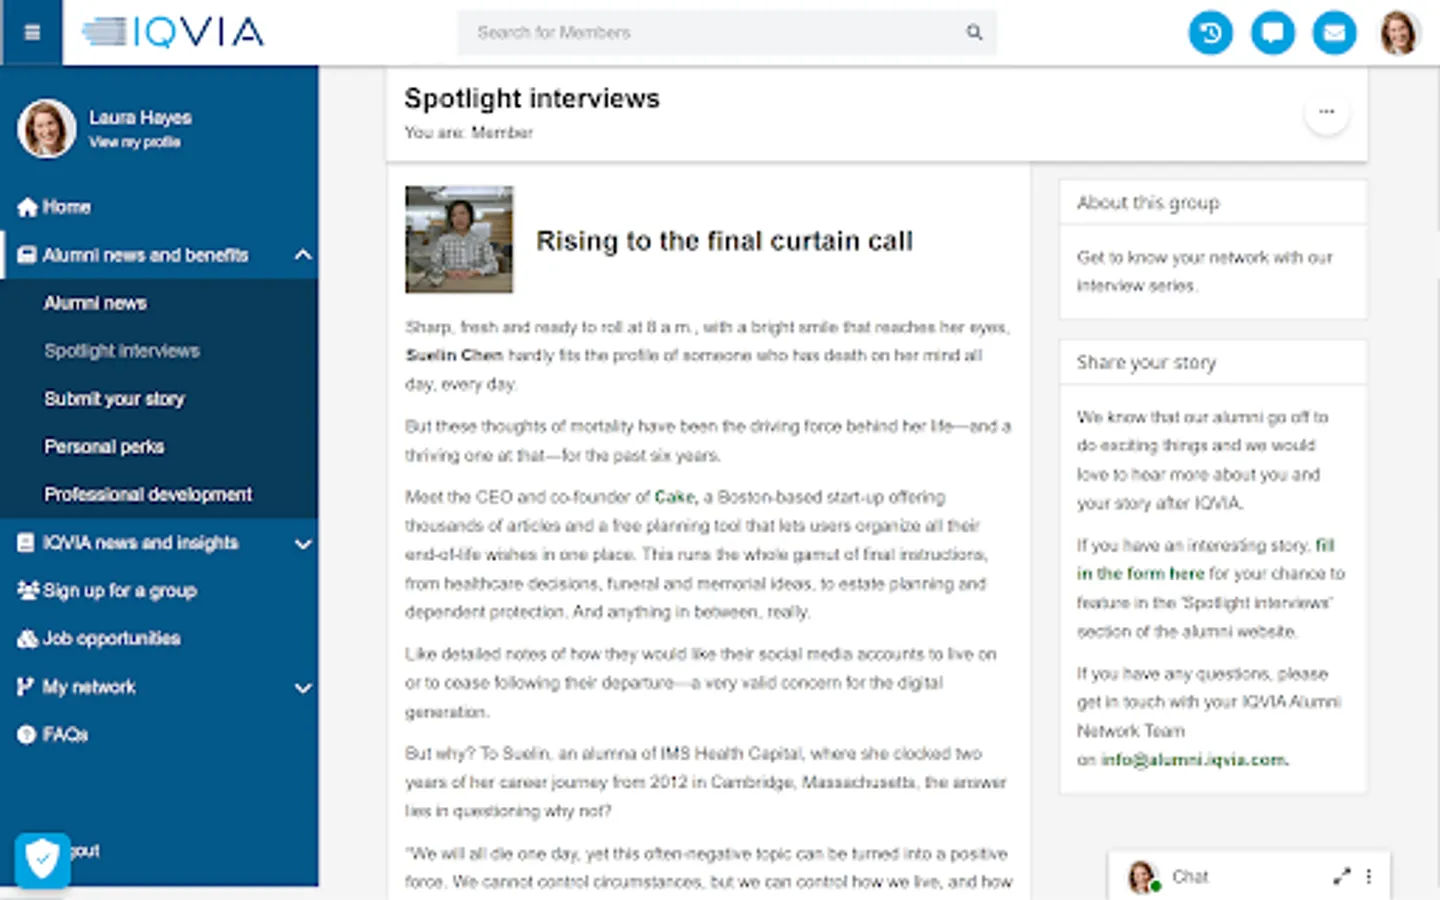Click the Job opportunities icon
The height and width of the screenshot is (900, 1440).
28,639
